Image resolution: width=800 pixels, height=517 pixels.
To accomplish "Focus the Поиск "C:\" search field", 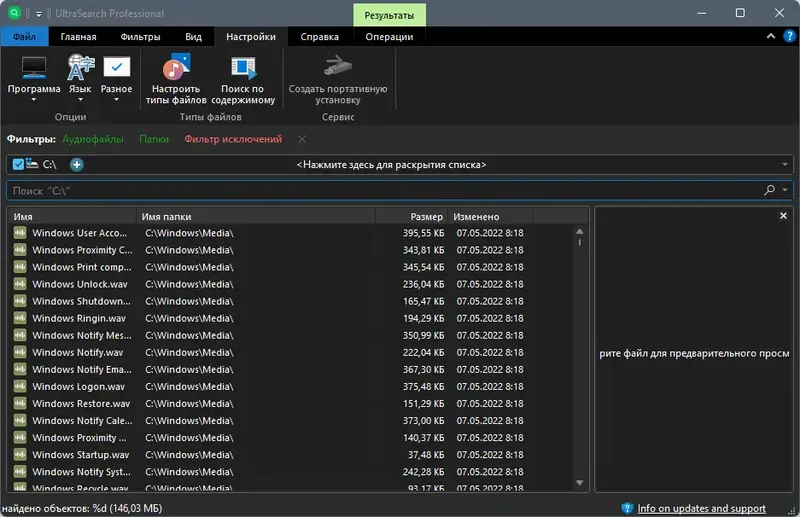I will point(385,190).
